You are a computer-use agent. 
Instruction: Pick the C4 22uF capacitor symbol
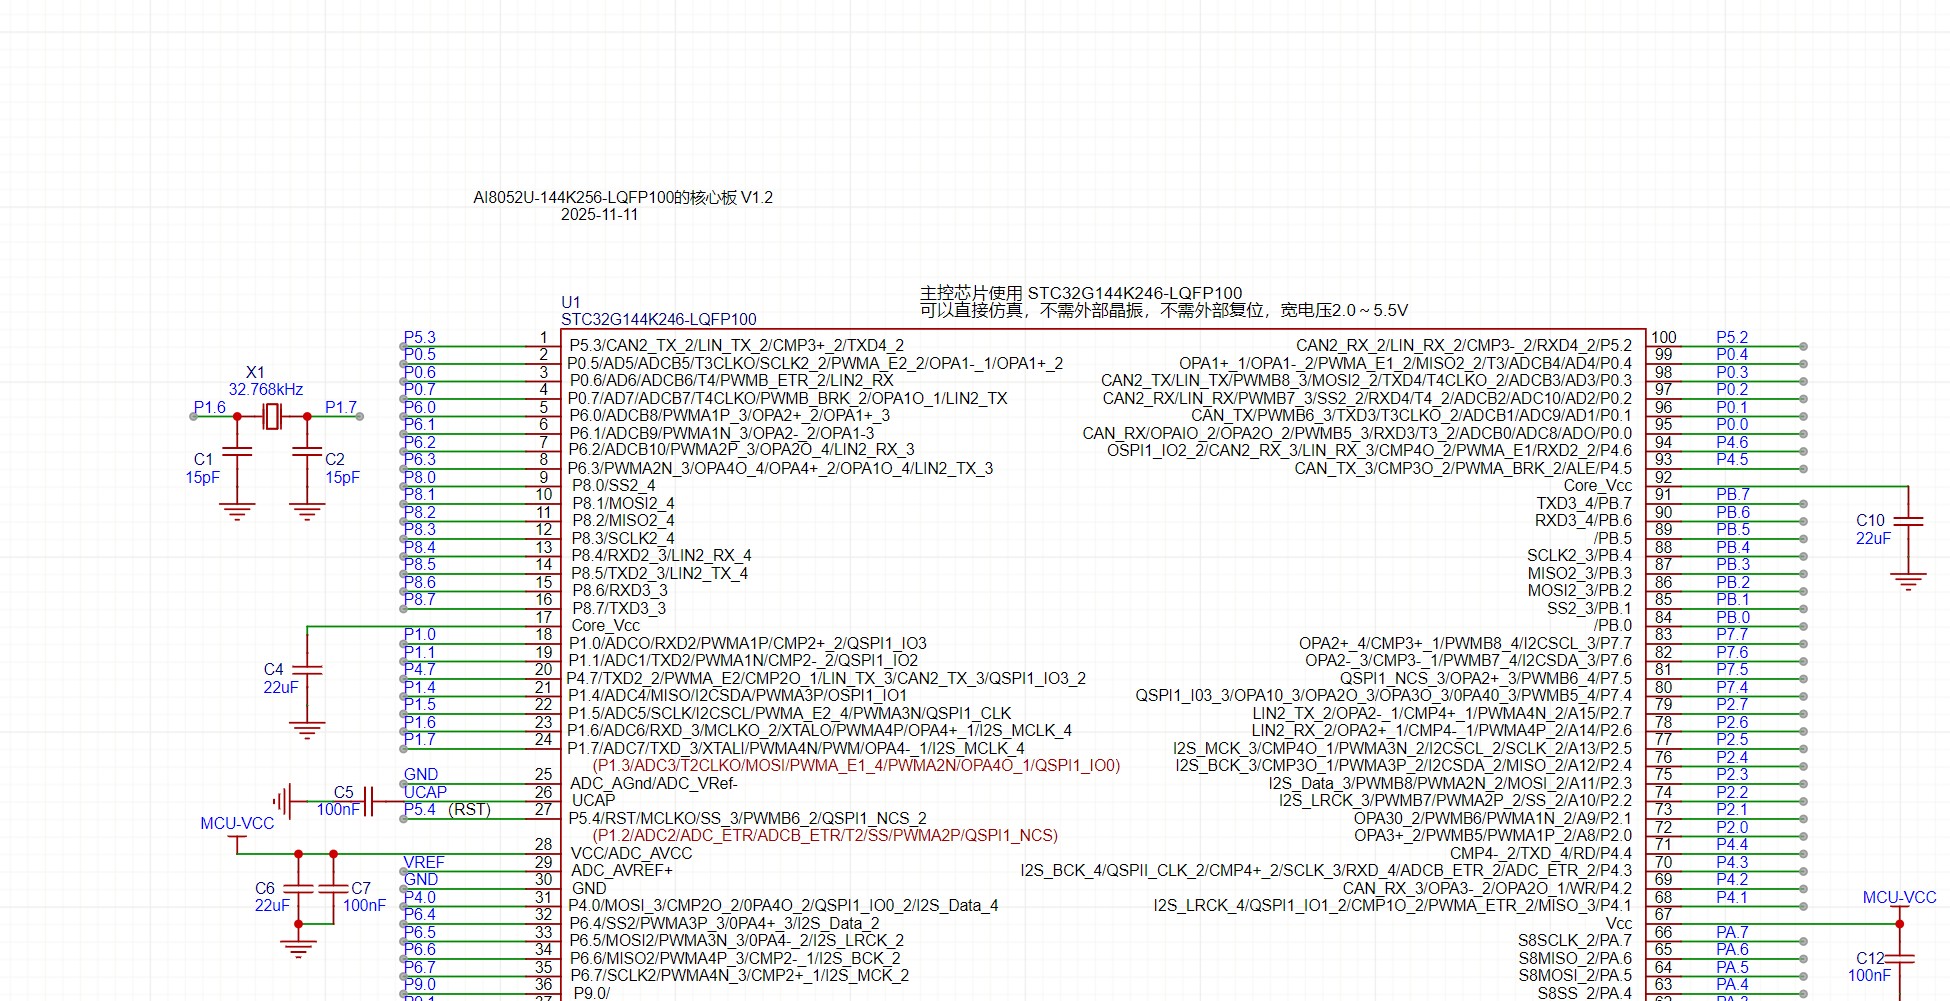point(307,670)
